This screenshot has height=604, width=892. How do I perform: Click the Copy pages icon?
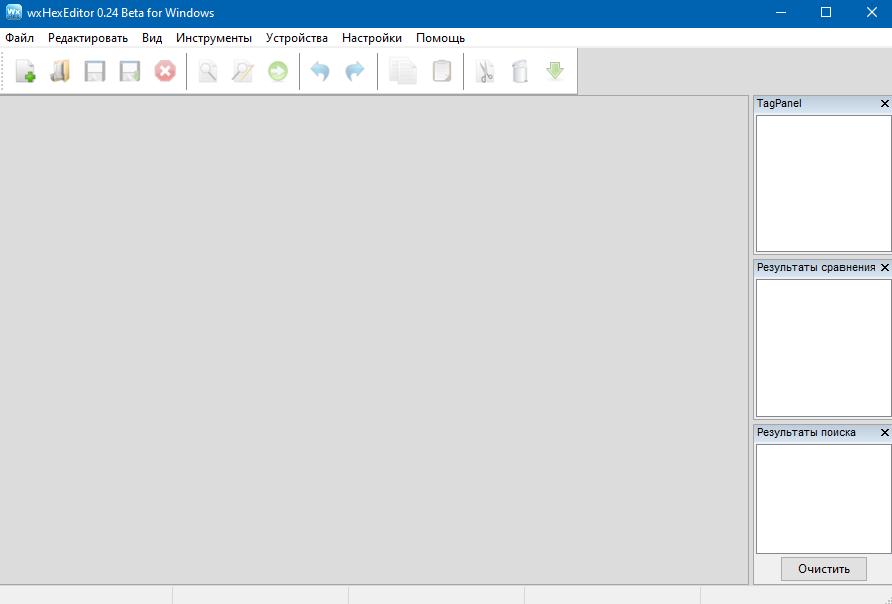point(403,72)
